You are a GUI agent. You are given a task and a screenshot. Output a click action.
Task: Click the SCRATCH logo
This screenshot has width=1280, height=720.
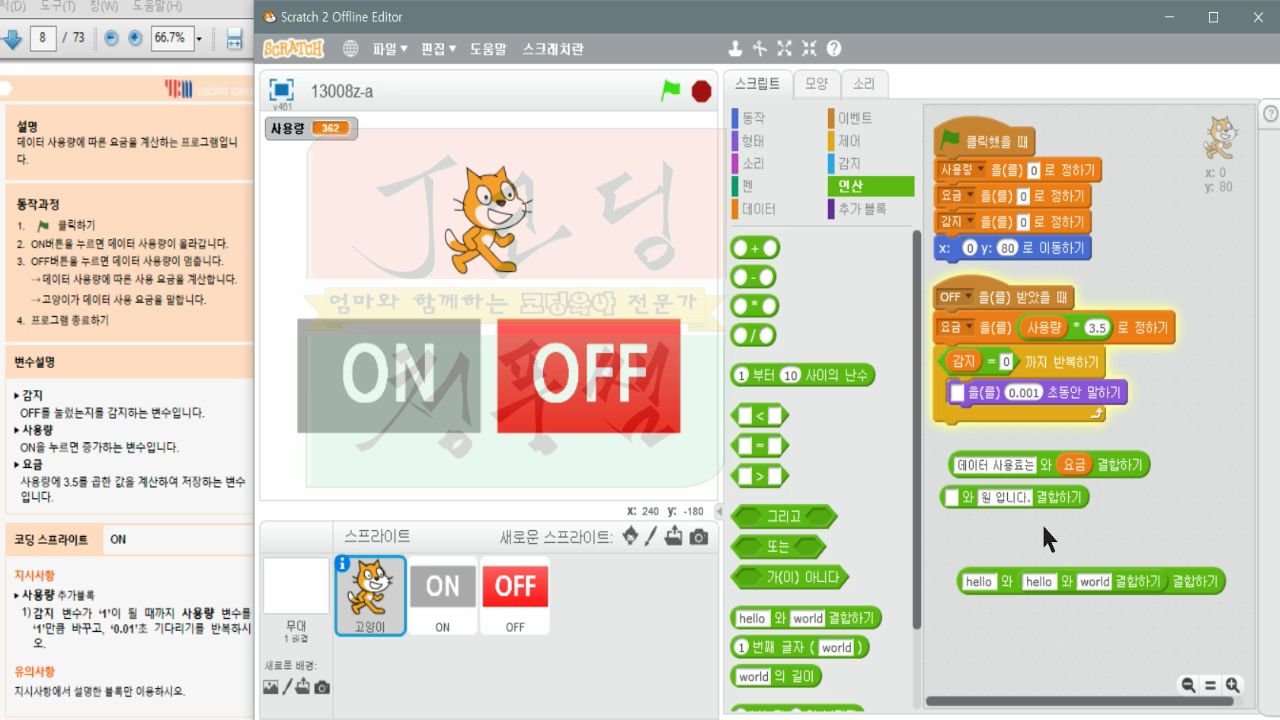[293, 49]
